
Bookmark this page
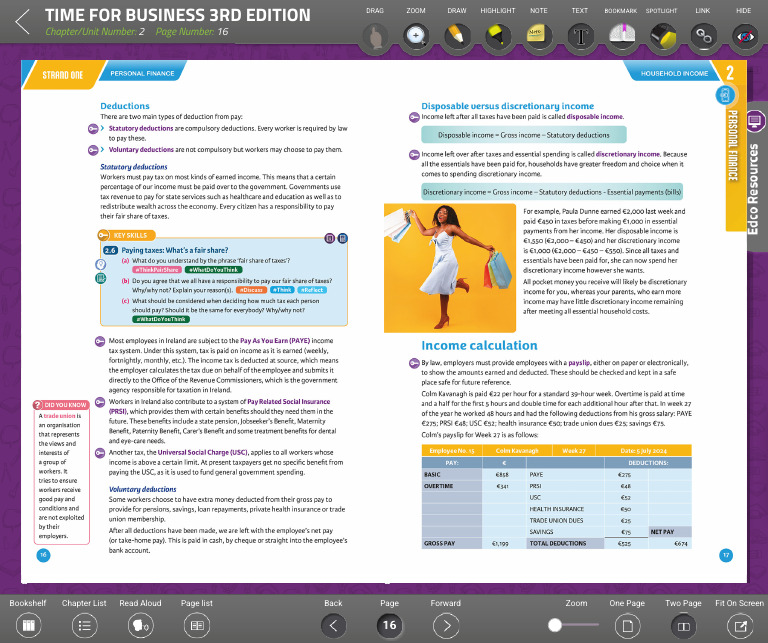coord(621,37)
